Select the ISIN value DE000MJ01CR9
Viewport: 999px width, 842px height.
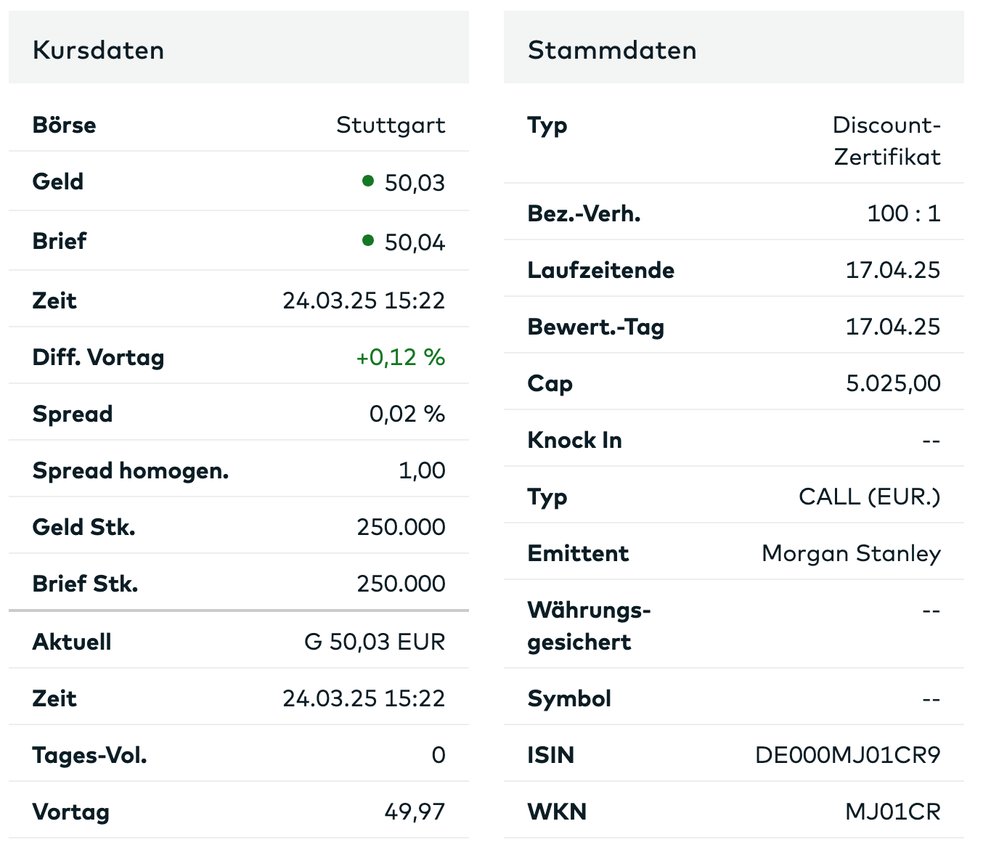pyautogui.click(x=848, y=755)
